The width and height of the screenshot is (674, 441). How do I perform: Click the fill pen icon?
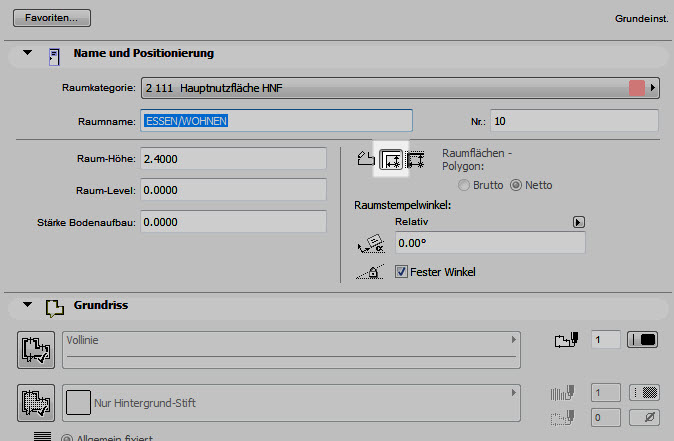[563, 392]
